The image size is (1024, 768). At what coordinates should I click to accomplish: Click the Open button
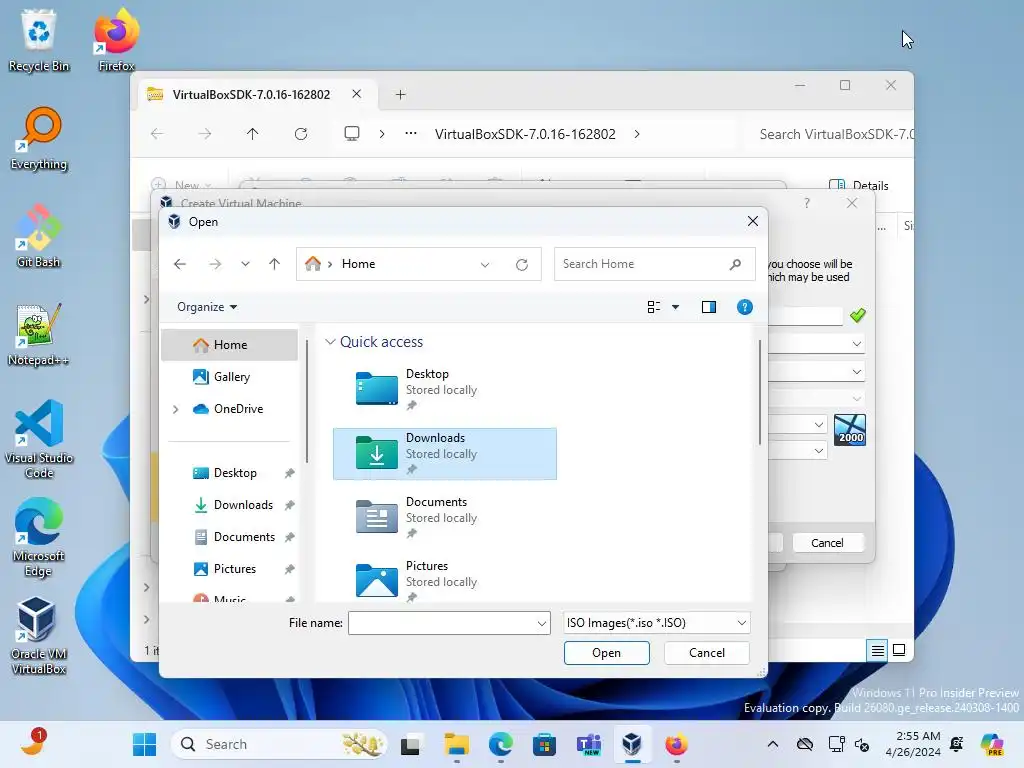pos(607,653)
